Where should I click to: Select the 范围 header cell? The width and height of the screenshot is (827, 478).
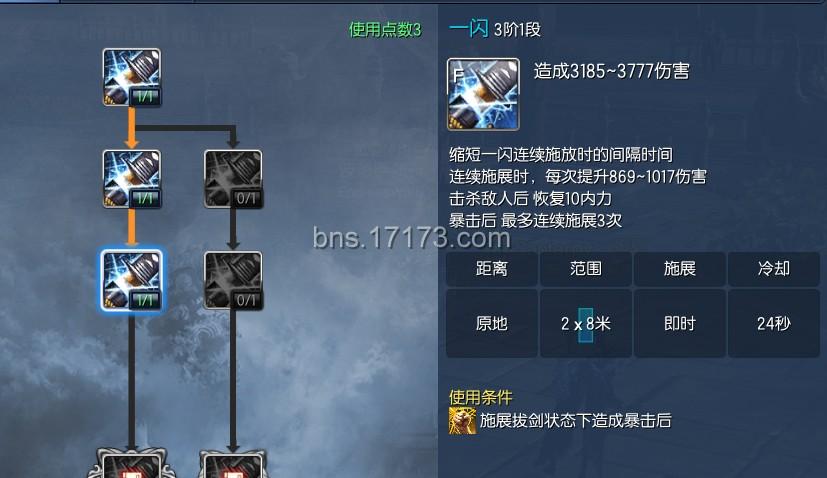(x=586, y=269)
